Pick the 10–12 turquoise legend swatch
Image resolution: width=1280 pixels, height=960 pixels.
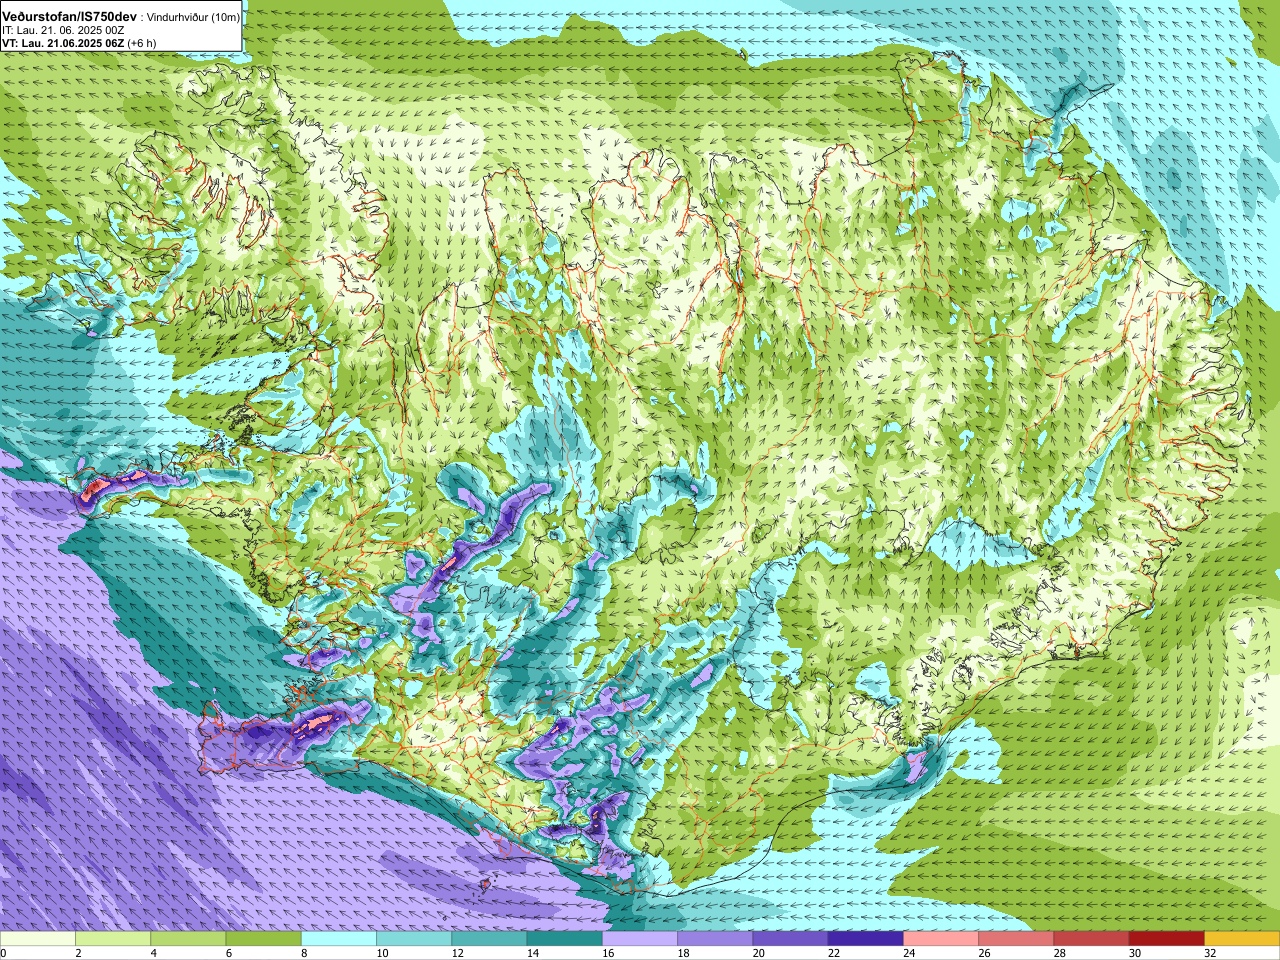click(414, 939)
